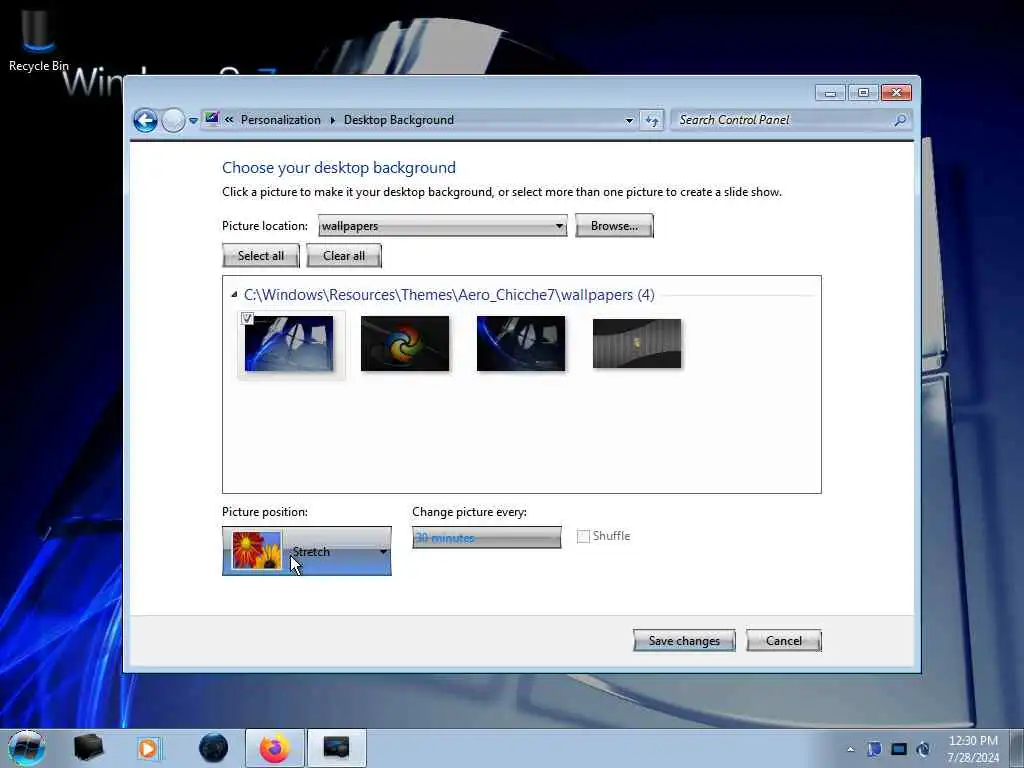Open the Picture location dropdown
Viewport: 1024px width, 768px height.
click(x=443, y=226)
